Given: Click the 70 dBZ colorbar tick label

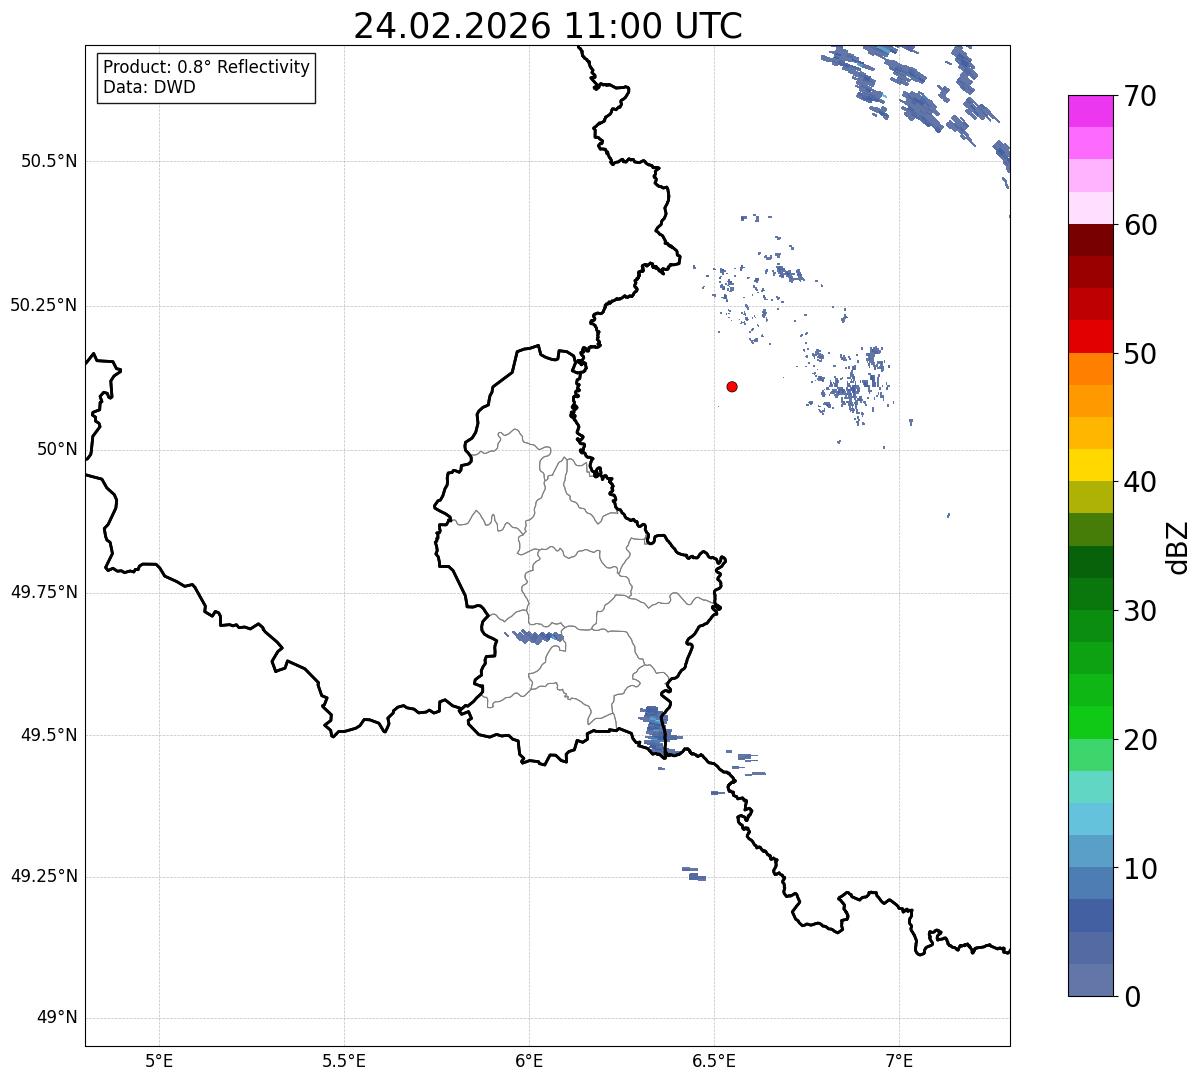Looking at the screenshot, I should 1141,96.
